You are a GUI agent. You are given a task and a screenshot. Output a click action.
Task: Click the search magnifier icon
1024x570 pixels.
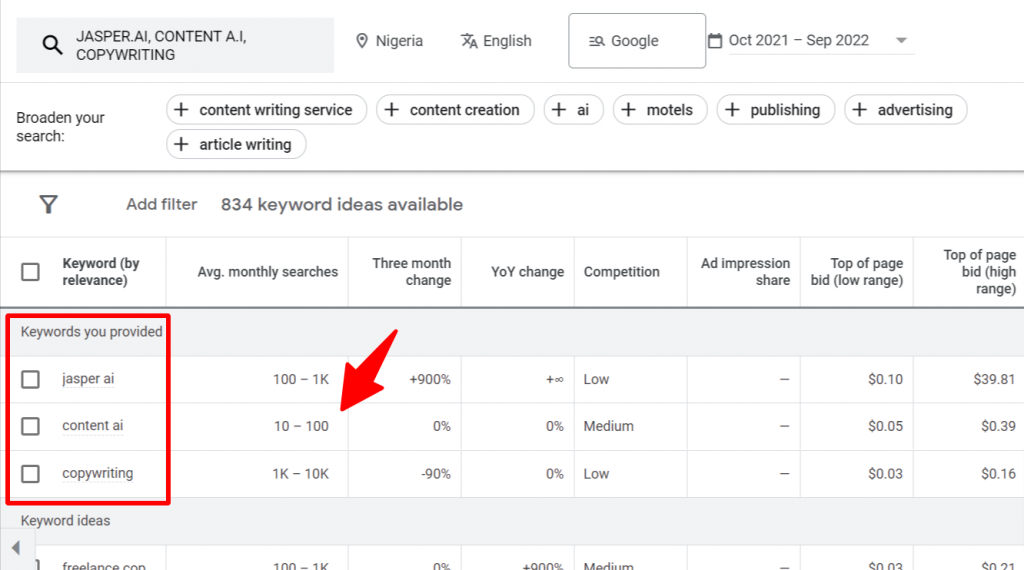click(x=52, y=45)
